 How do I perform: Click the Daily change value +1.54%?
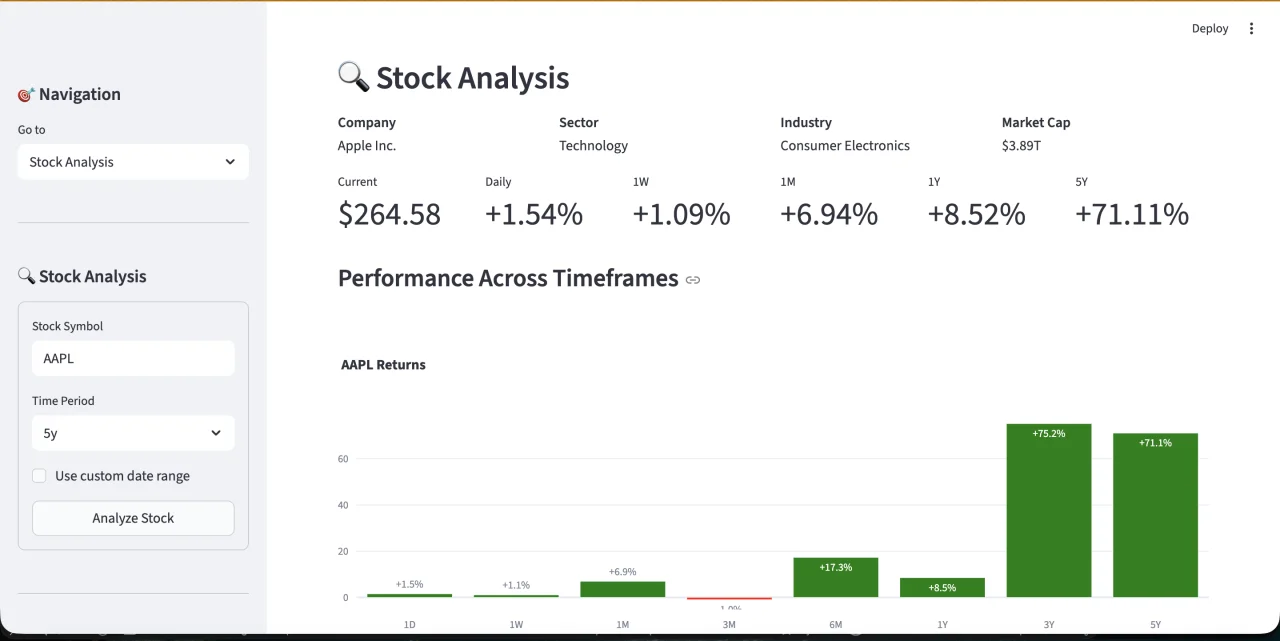click(x=534, y=214)
